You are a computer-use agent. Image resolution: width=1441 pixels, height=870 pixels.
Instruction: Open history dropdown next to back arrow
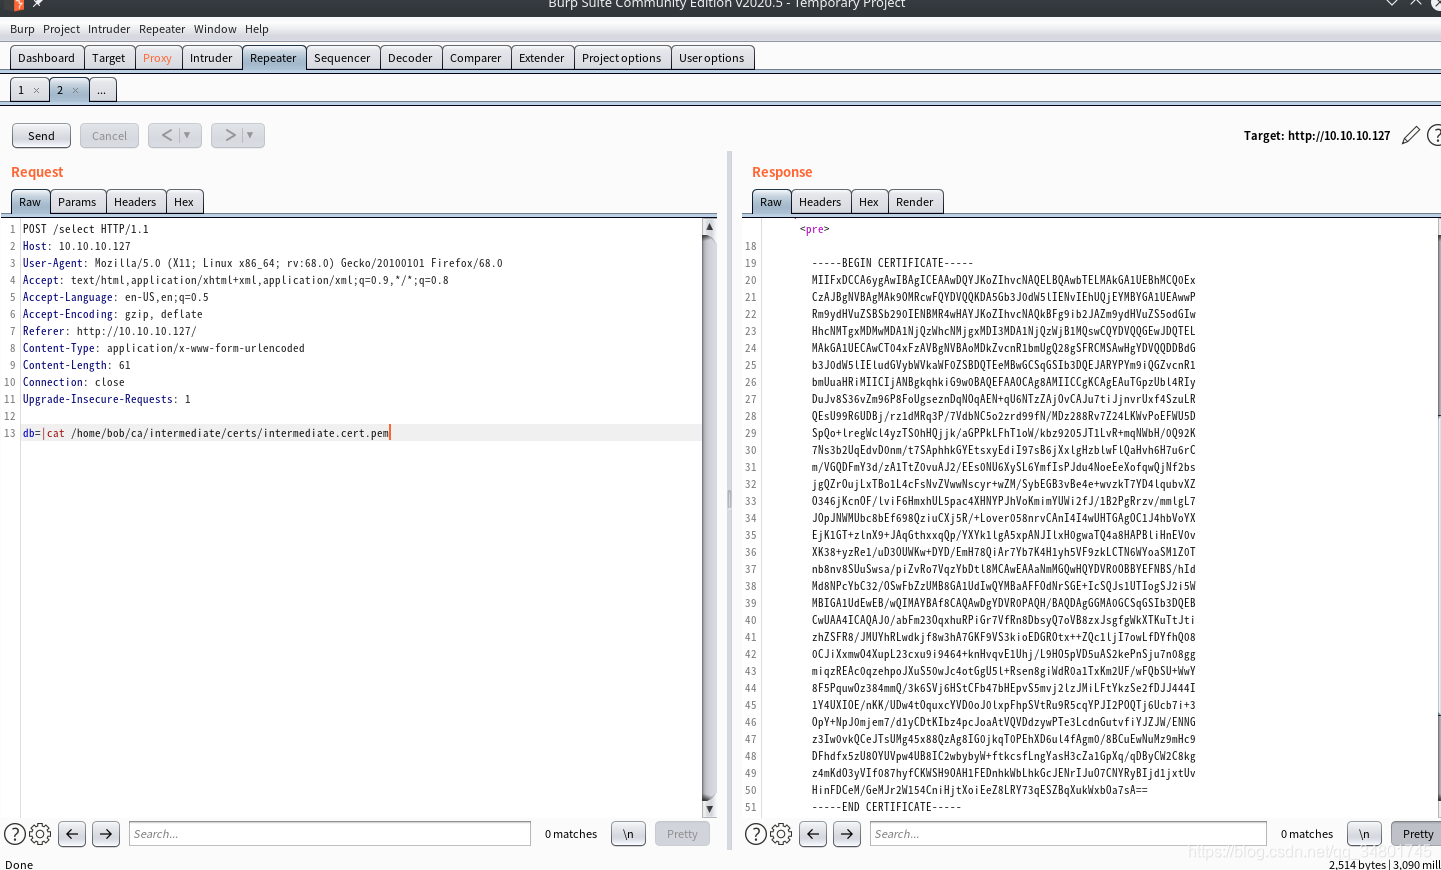(x=188, y=135)
